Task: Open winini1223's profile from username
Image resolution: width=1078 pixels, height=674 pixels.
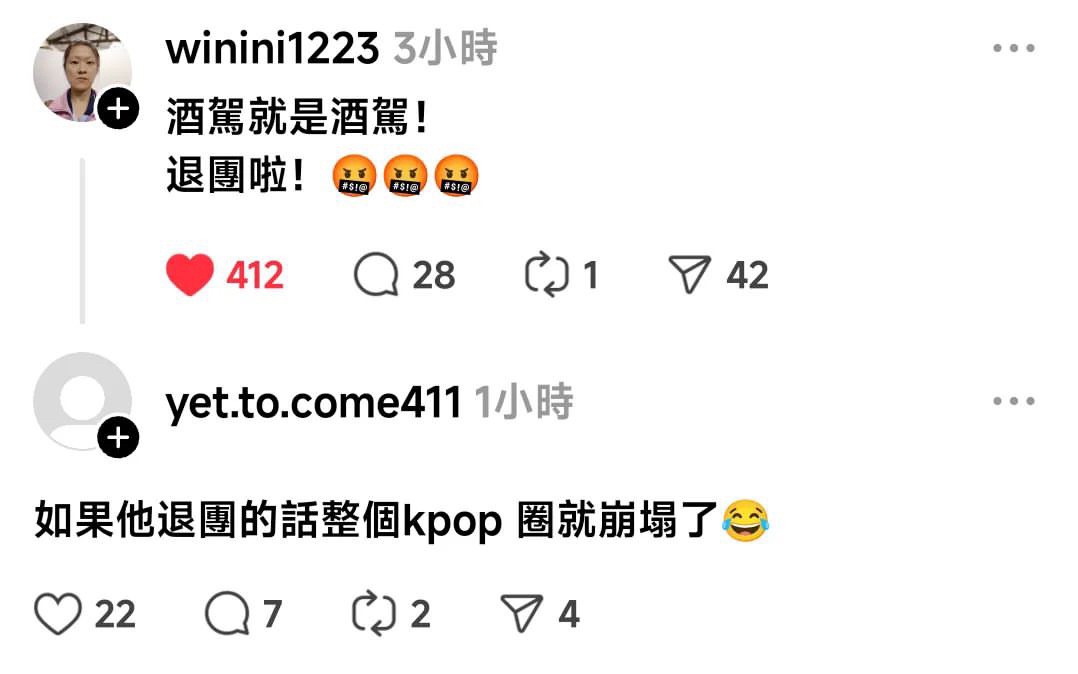Action: 272,49
